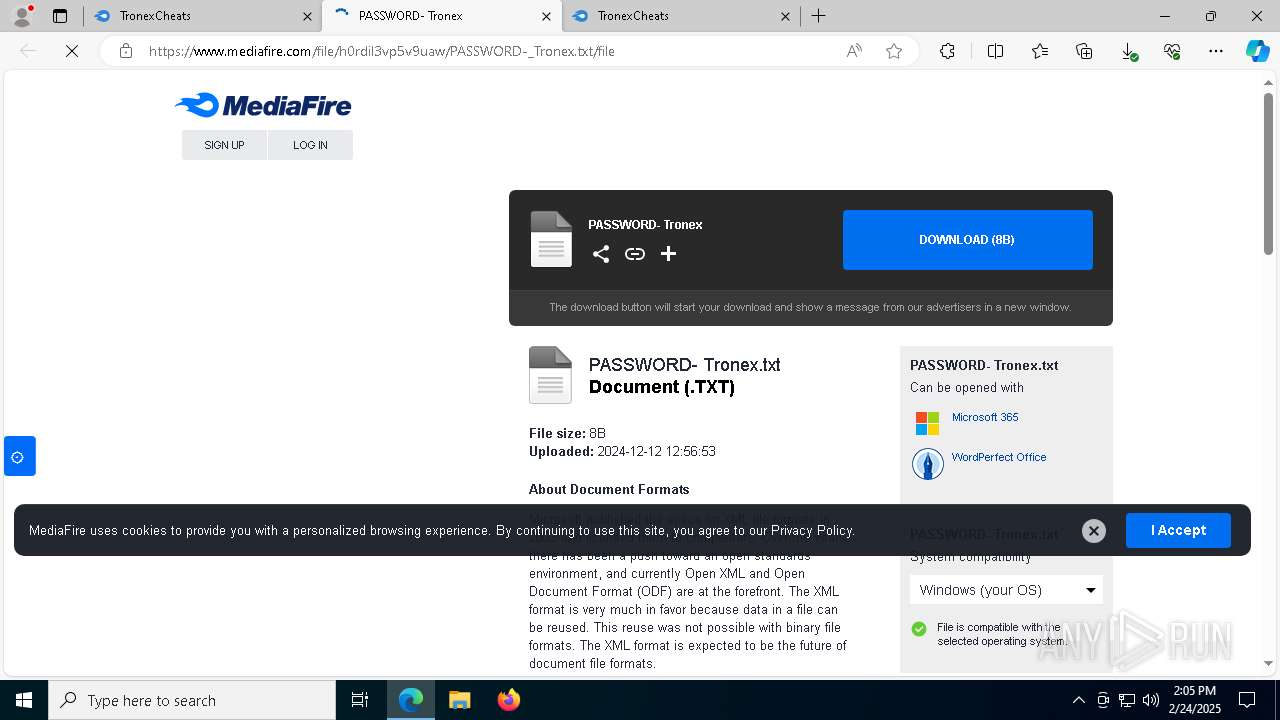Click the green compatibility checkmark icon
The height and width of the screenshot is (720, 1280).
pos(919,629)
